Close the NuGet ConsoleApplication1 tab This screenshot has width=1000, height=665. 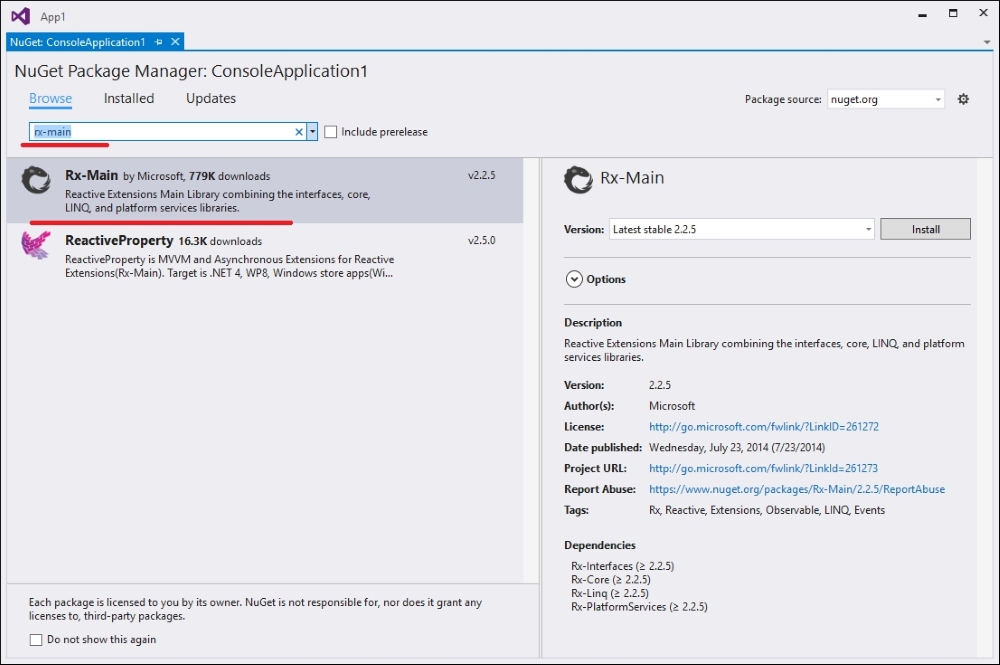pyautogui.click(x=175, y=42)
